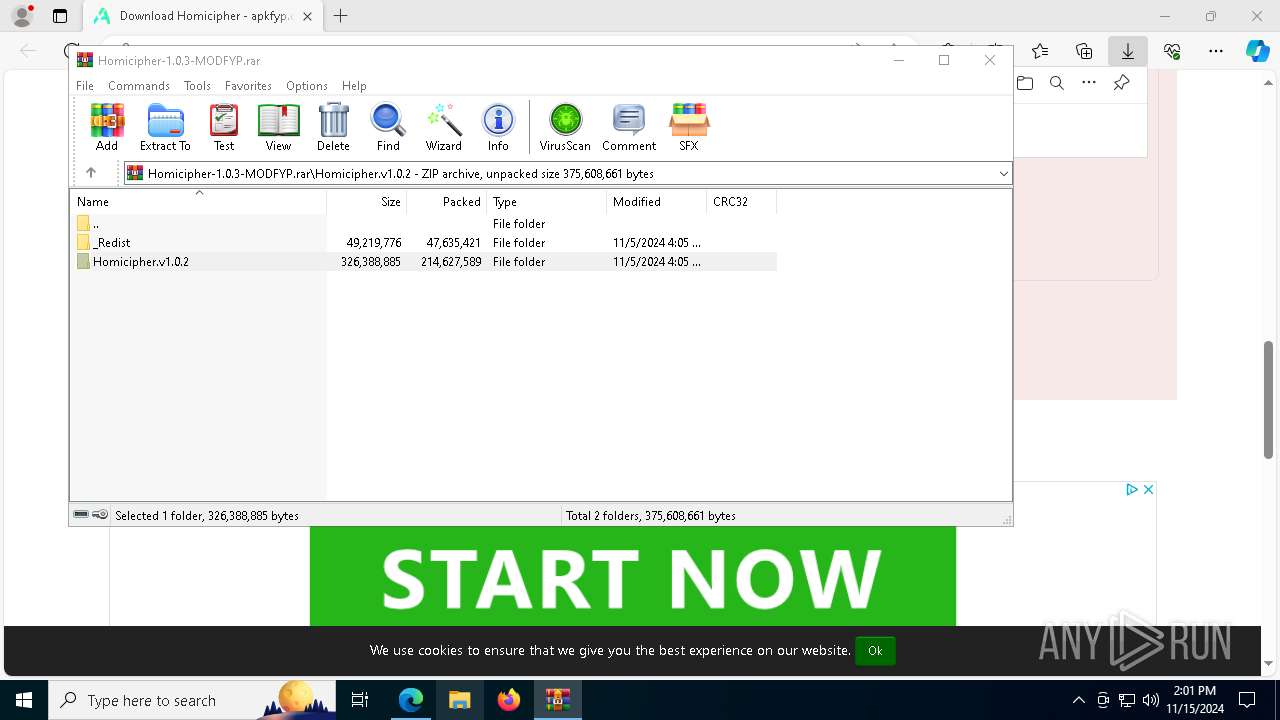Expand the archive path dropdown arrow
The width and height of the screenshot is (1280, 720).
point(1003,173)
